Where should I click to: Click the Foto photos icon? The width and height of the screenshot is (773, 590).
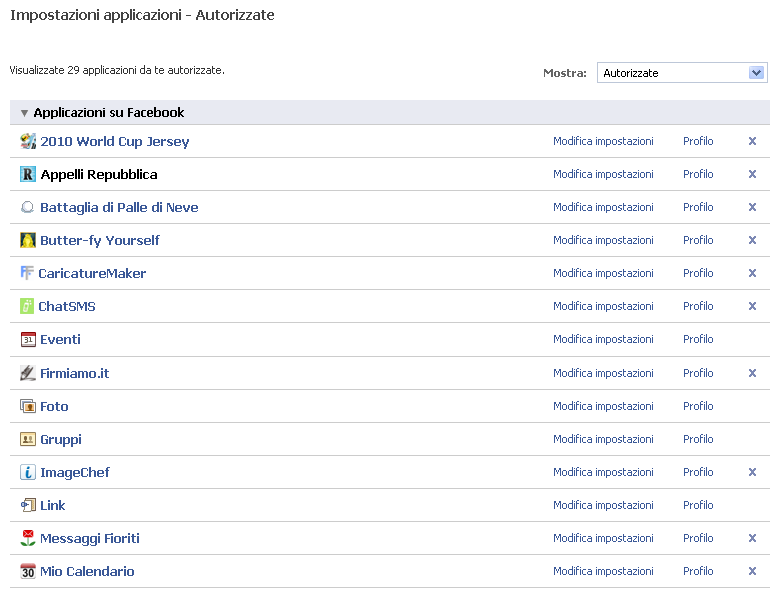pos(28,407)
